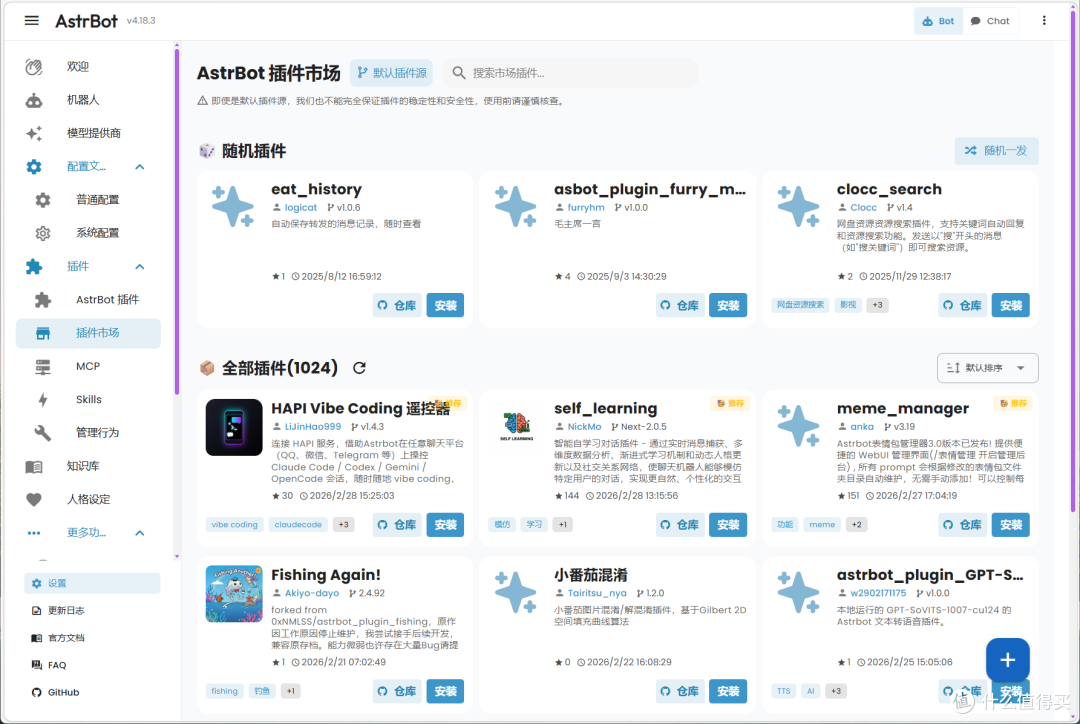The width and height of the screenshot is (1080, 724).
Task: Open the three-dot menu at top right
Action: click(x=1043, y=21)
